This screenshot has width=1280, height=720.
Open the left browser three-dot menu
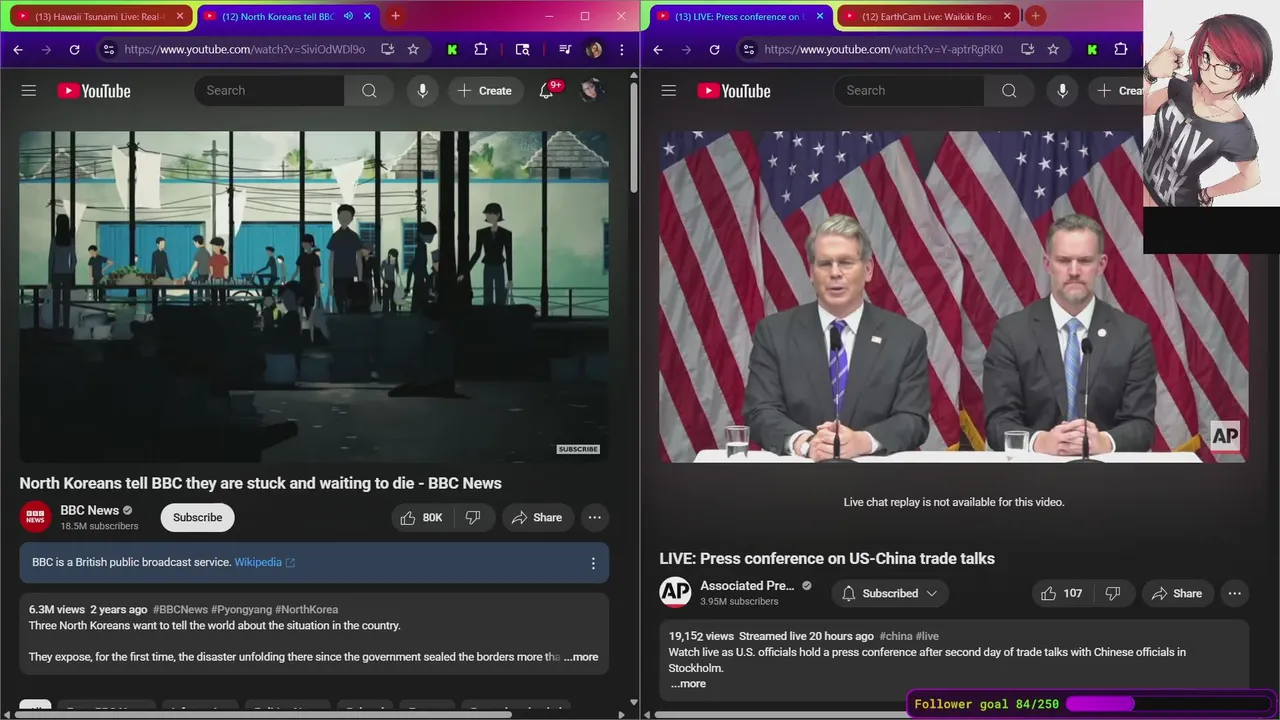click(x=622, y=49)
